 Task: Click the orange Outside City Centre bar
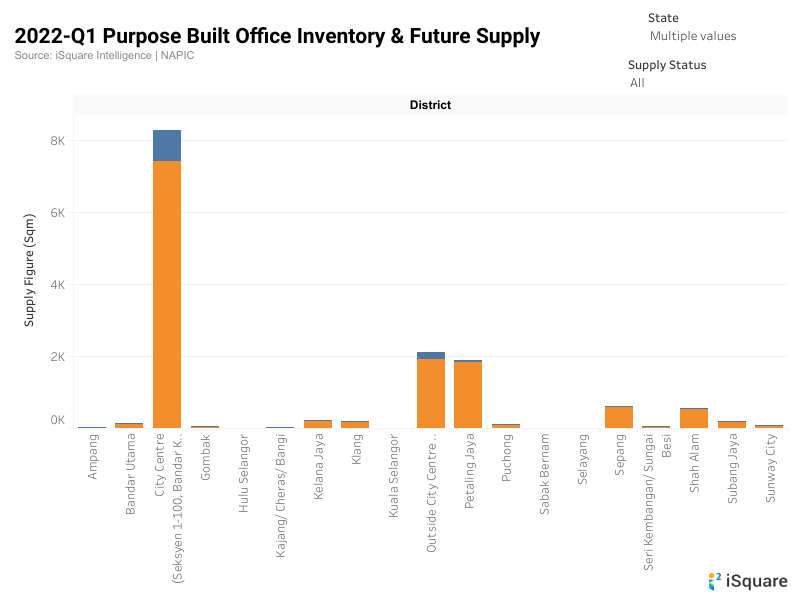point(431,393)
